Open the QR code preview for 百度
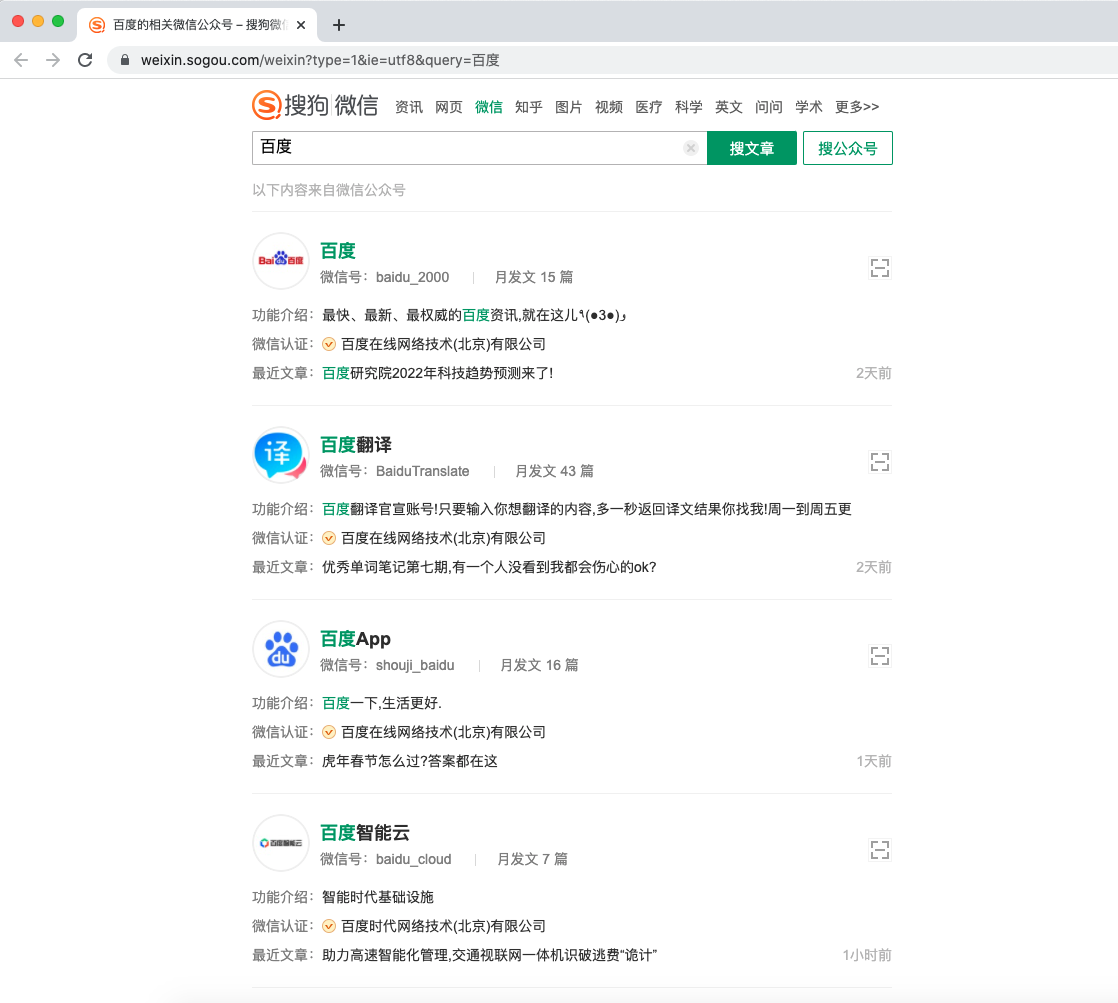The height and width of the screenshot is (1003, 1118). click(879, 268)
